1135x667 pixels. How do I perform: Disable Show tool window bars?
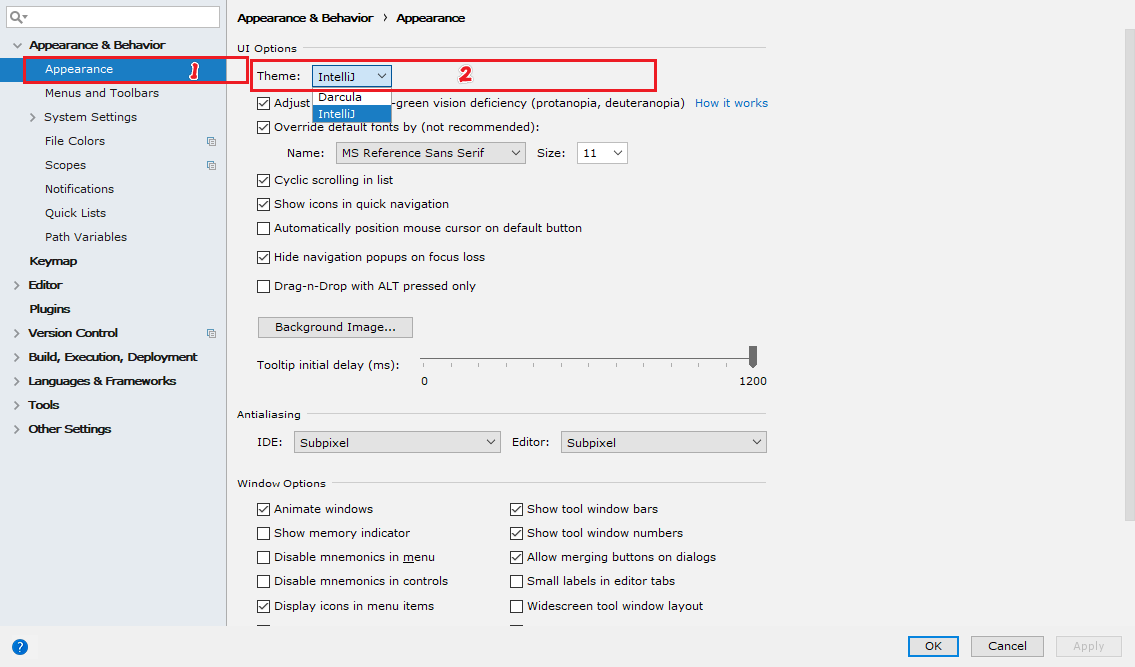pos(516,509)
